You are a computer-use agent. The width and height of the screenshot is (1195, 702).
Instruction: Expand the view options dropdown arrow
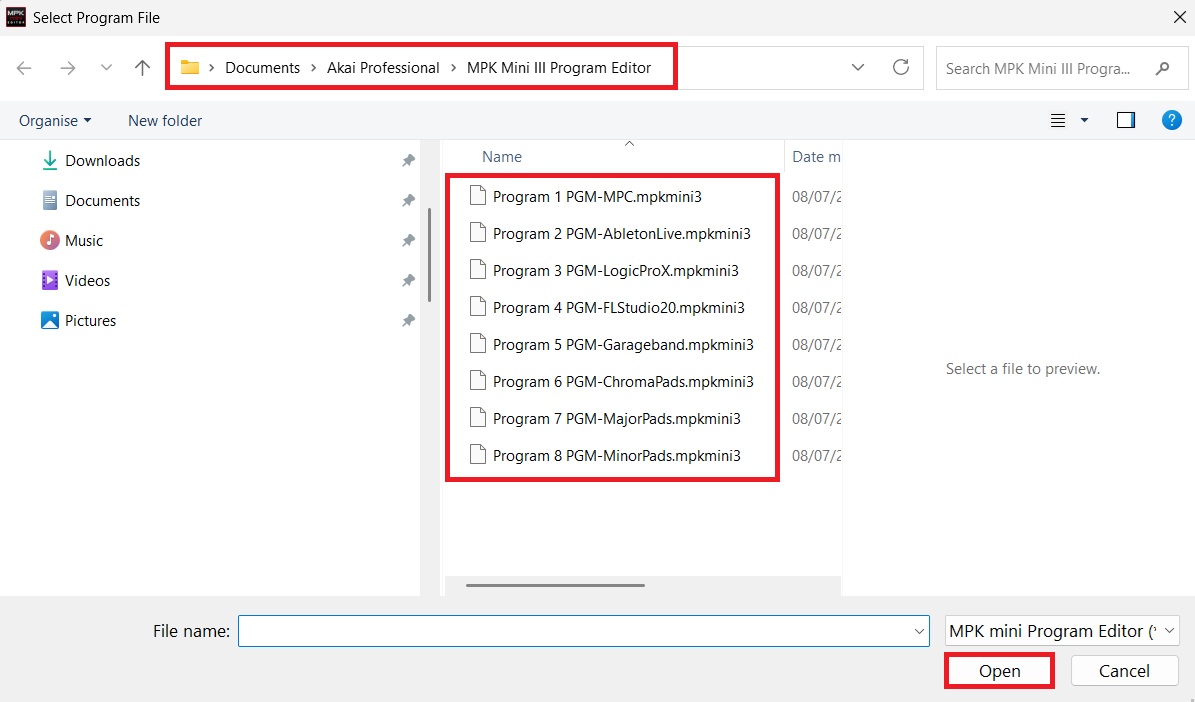[x=1084, y=120]
